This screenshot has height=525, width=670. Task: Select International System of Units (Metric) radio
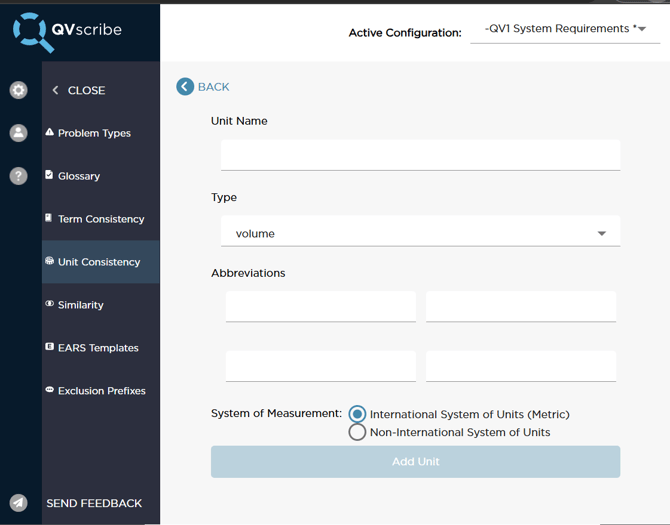(x=357, y=414)
